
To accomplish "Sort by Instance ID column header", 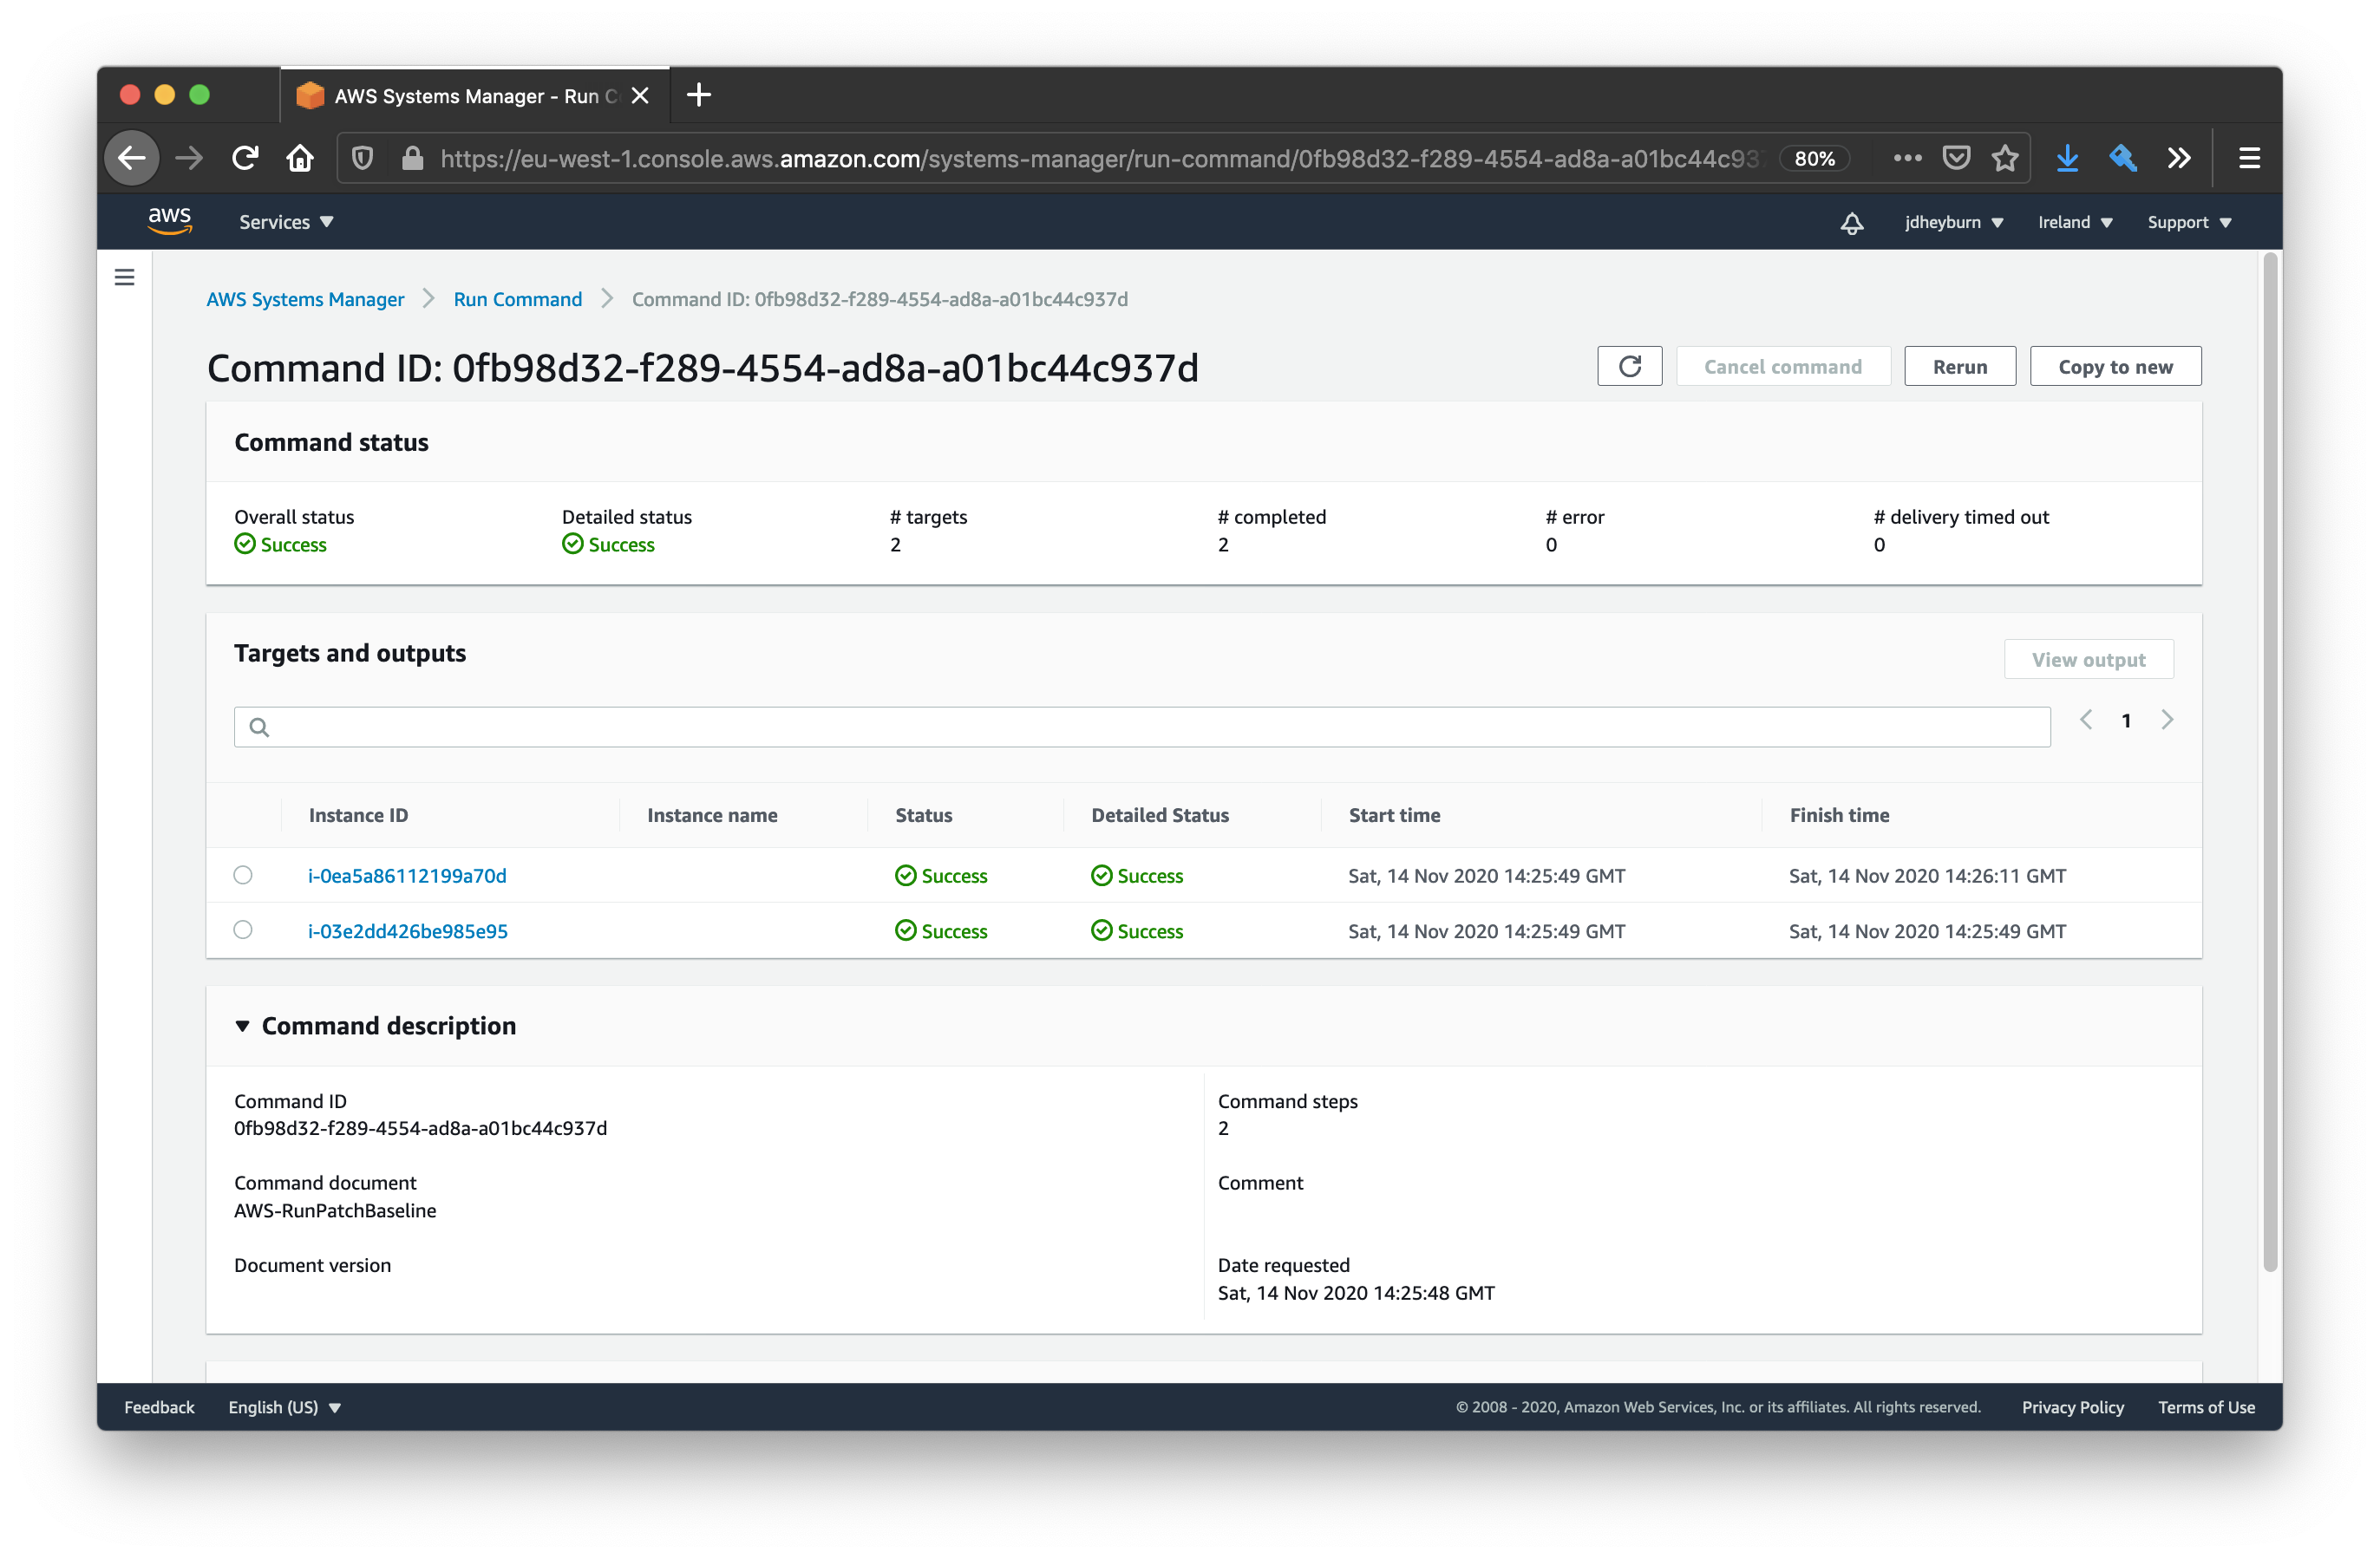I will 358,815.
